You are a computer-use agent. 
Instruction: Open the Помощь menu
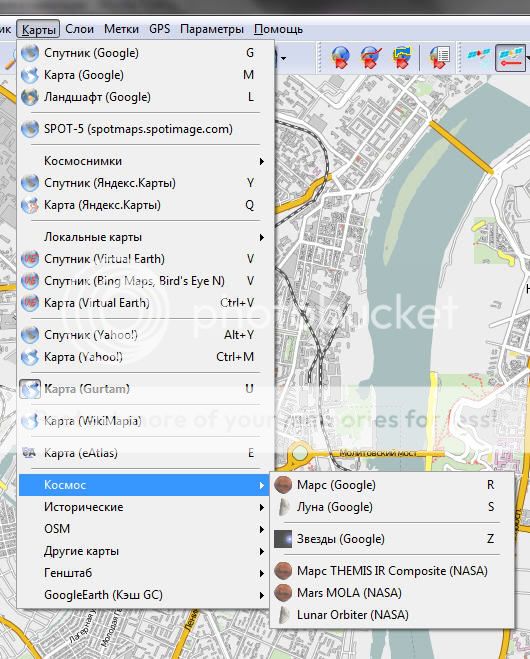[x=278, y=29]
